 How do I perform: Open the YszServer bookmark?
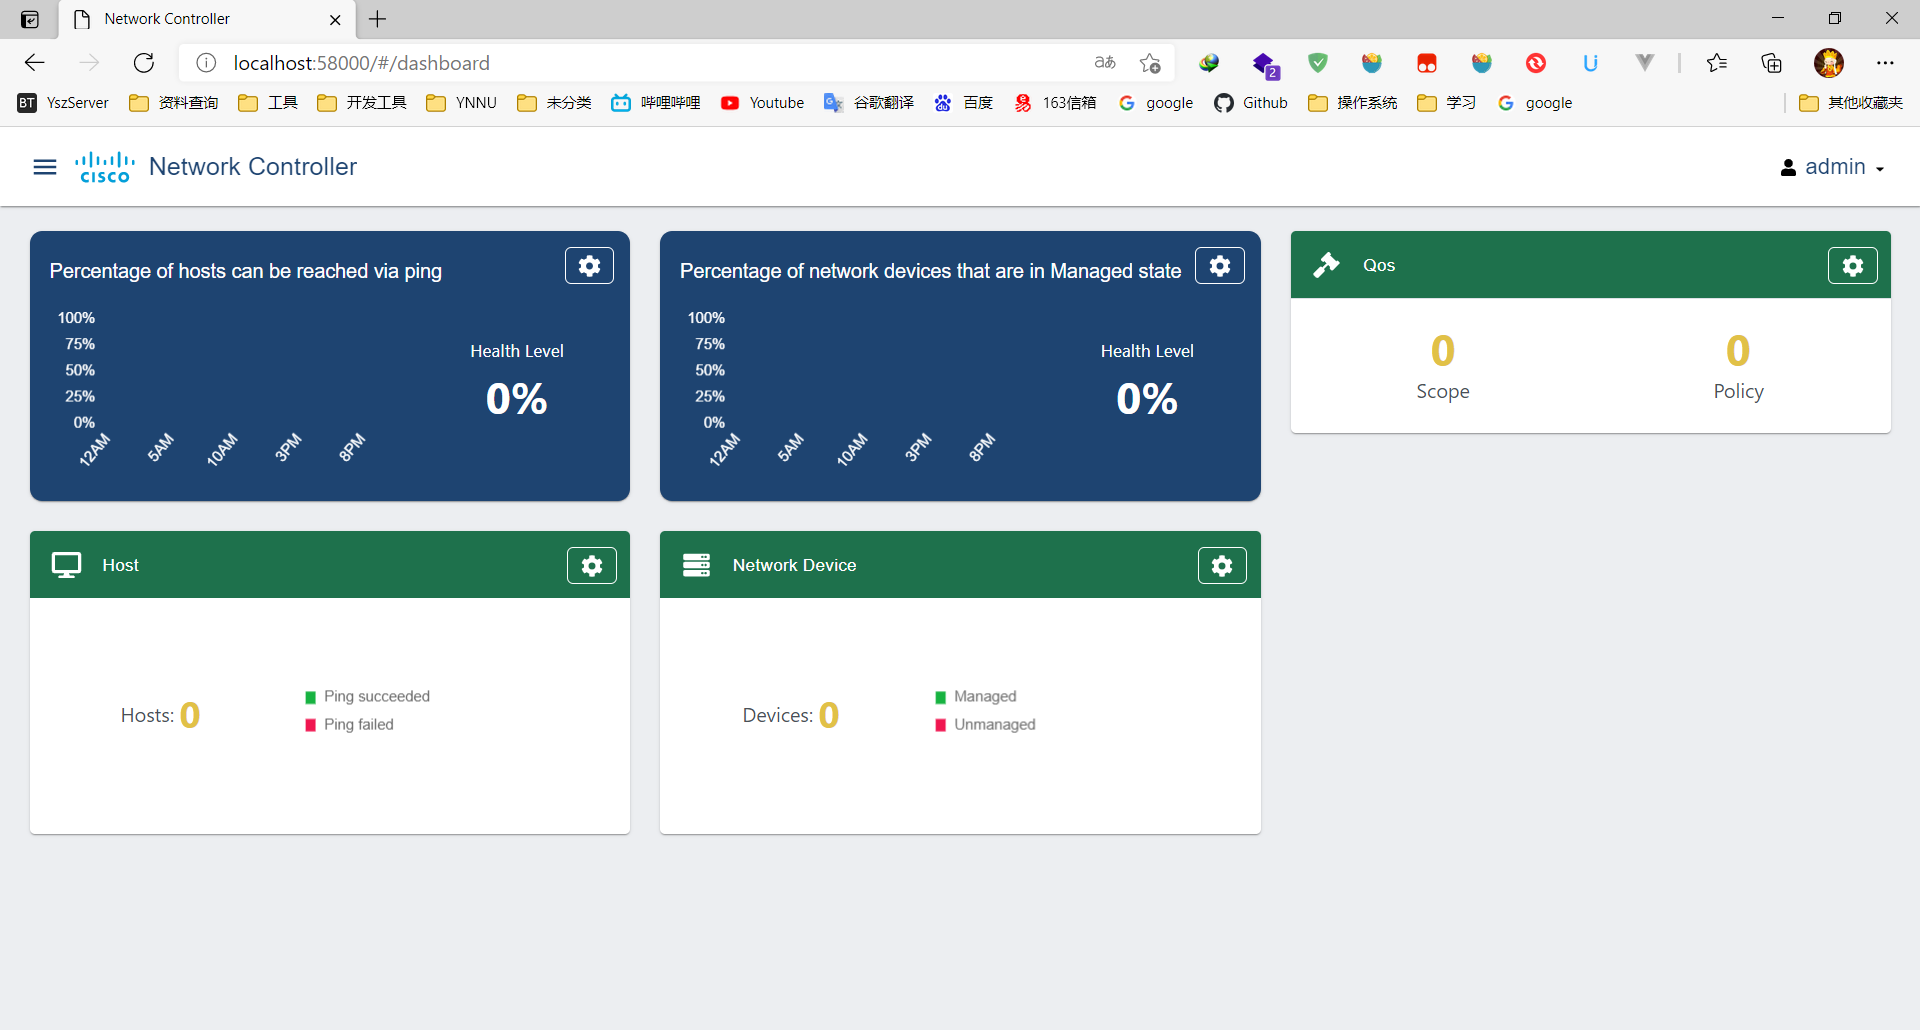[x=63, y=103]
